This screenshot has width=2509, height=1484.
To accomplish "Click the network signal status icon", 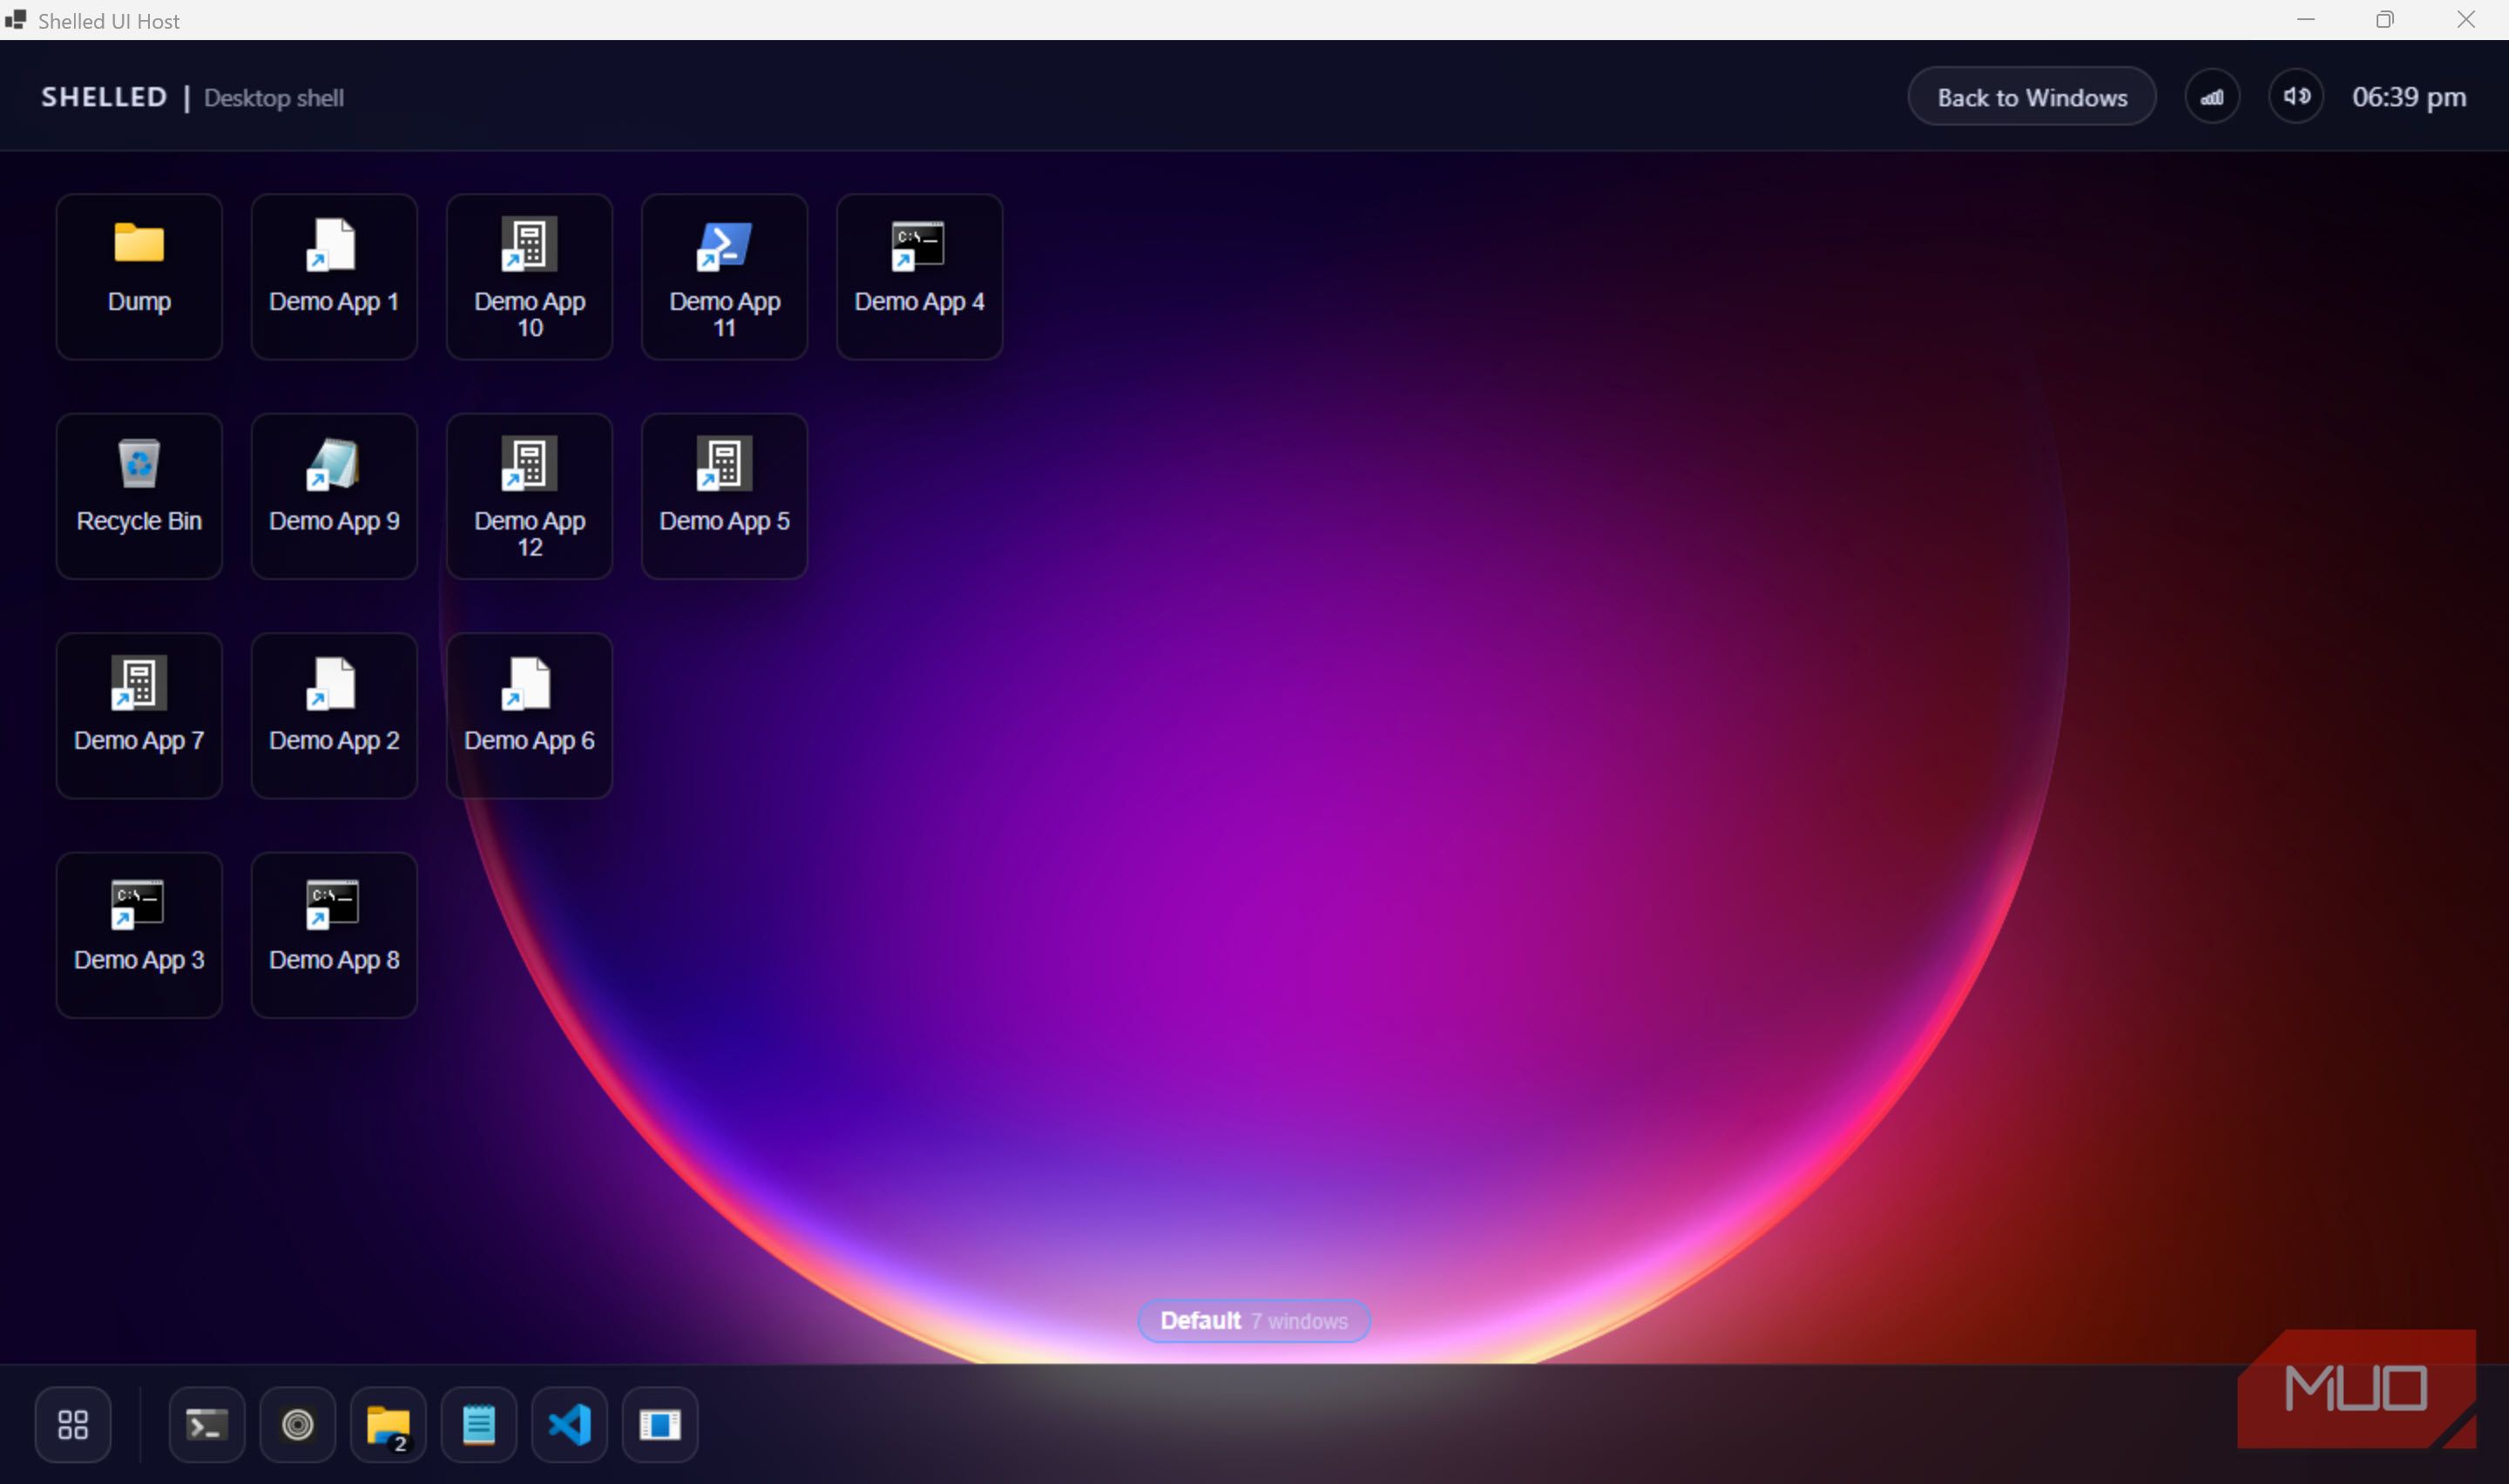I will 2212,97.
